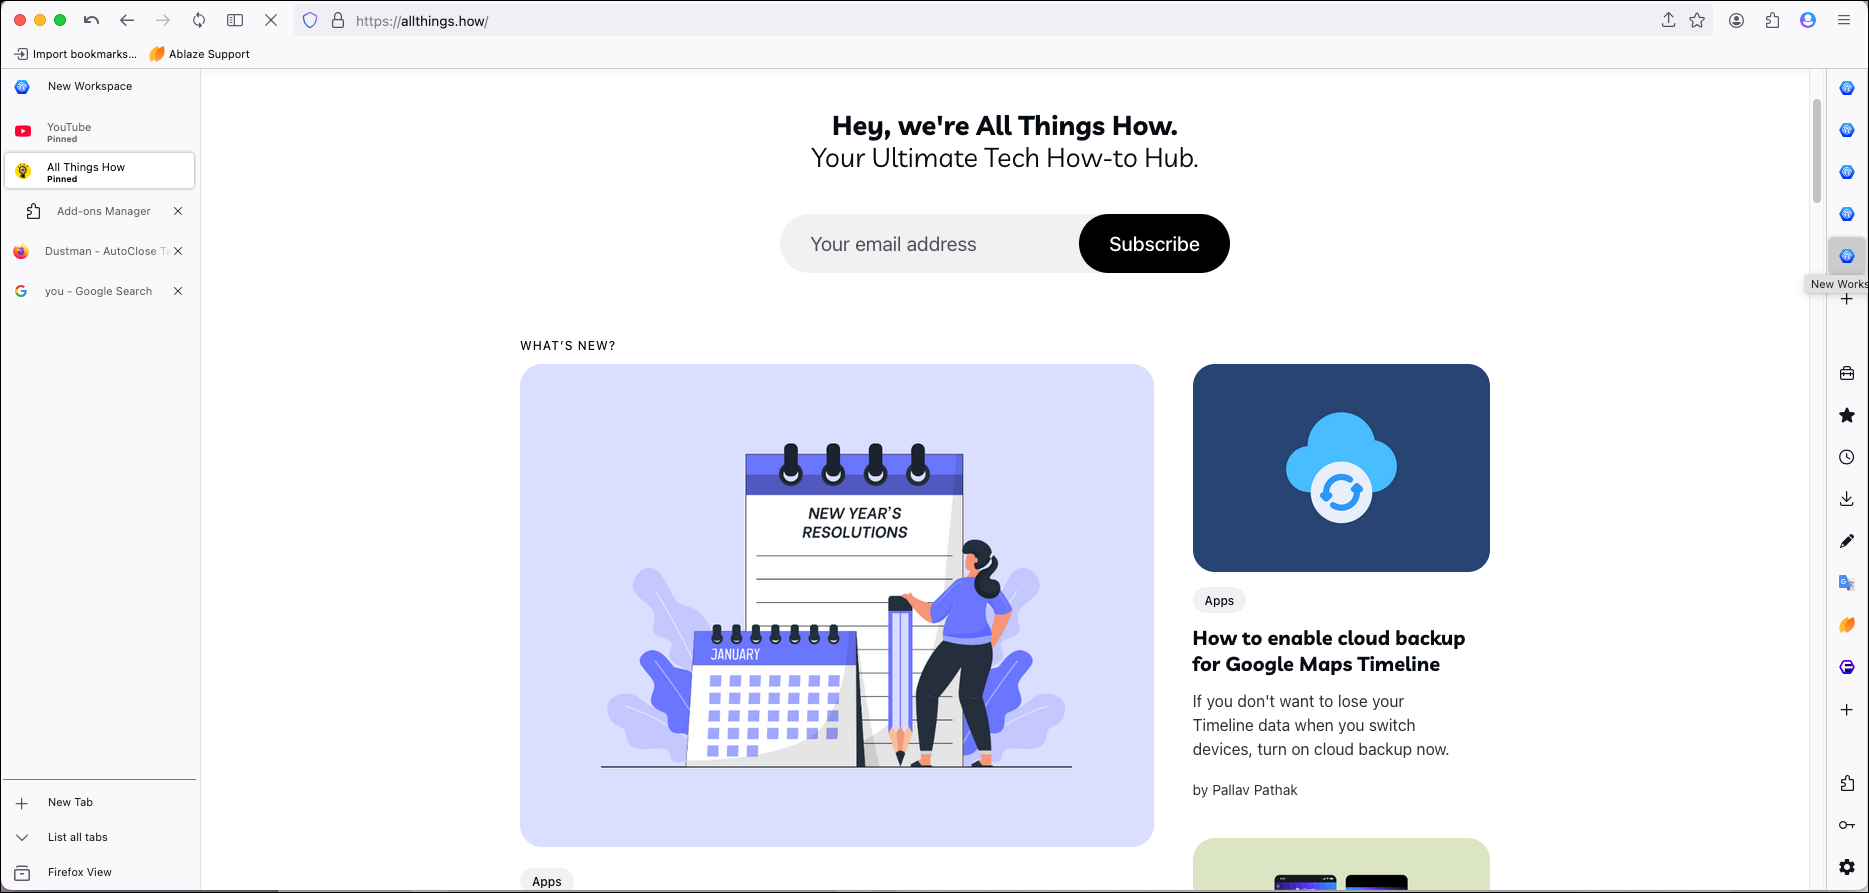Open the hamburger application menu
The image size is (1869, 893).
tap(1844, 20)
